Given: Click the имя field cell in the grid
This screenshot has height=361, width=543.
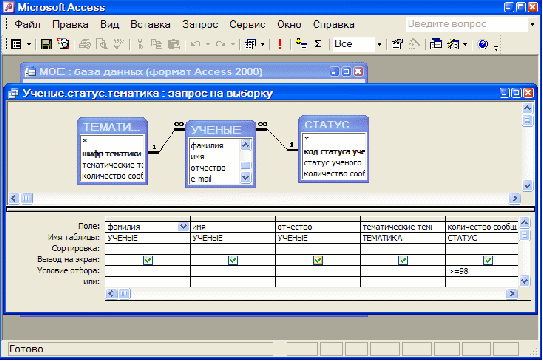Looking at the screenshot, I should (233, 227).
